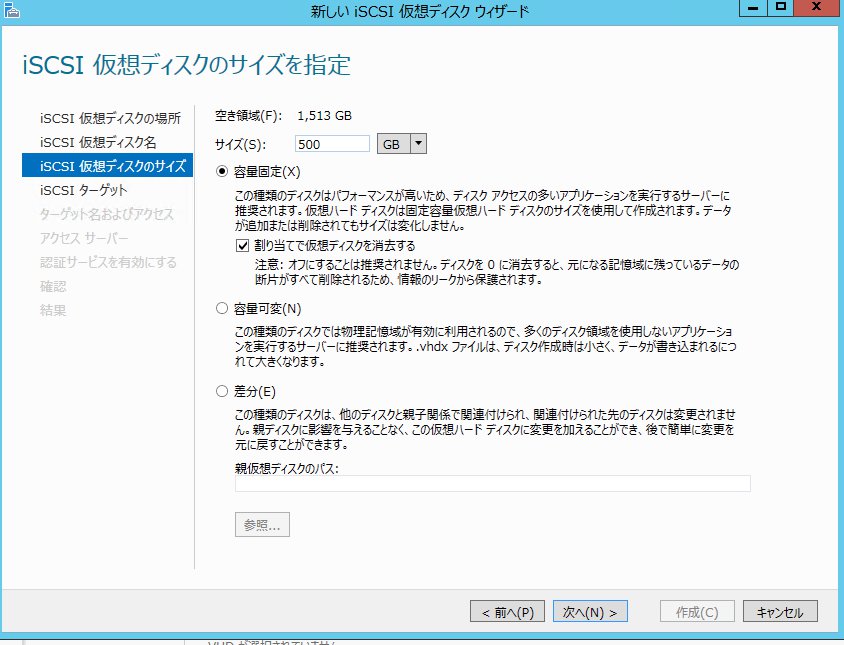This screenshot has width=844, height=645.
Task: Click the wizard icon in the title bar
Action: pyautogui.click(x=12, y=10)
